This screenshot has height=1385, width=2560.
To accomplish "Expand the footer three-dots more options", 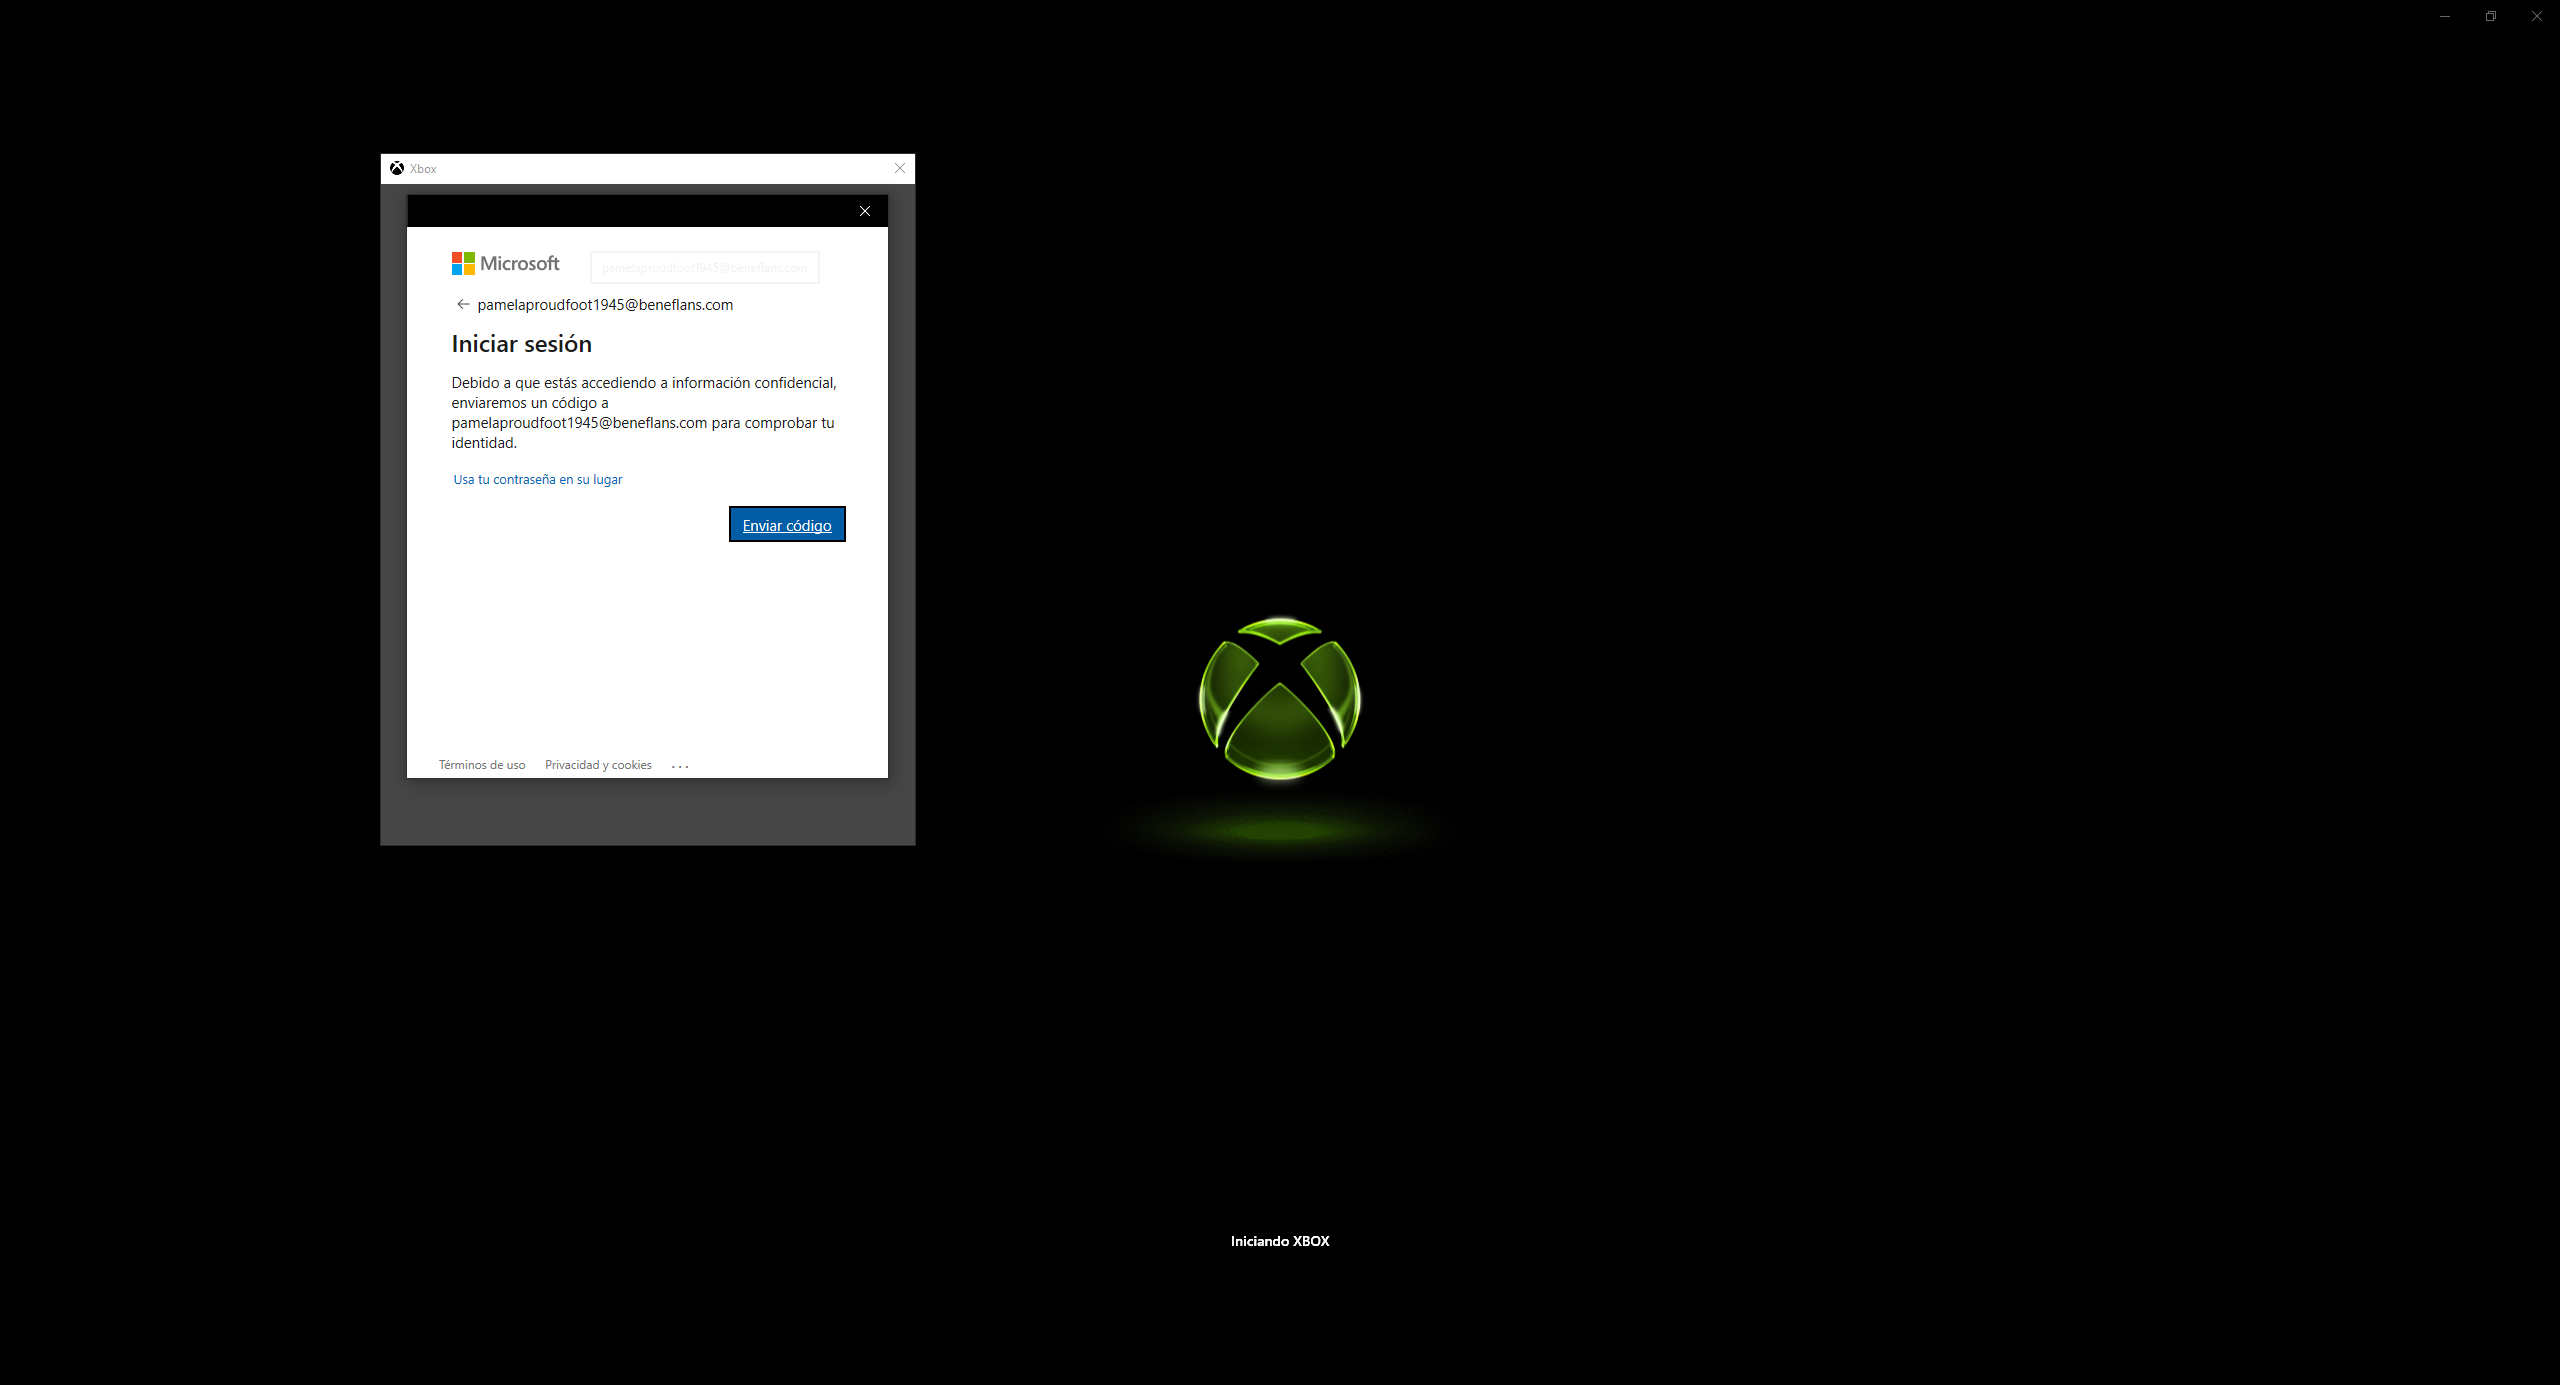I will (680, 766).
